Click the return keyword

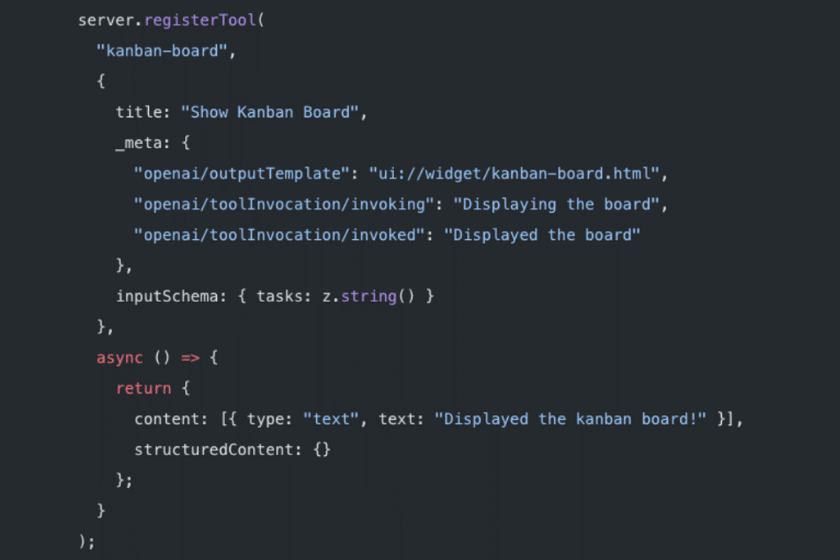pos(143,388)
